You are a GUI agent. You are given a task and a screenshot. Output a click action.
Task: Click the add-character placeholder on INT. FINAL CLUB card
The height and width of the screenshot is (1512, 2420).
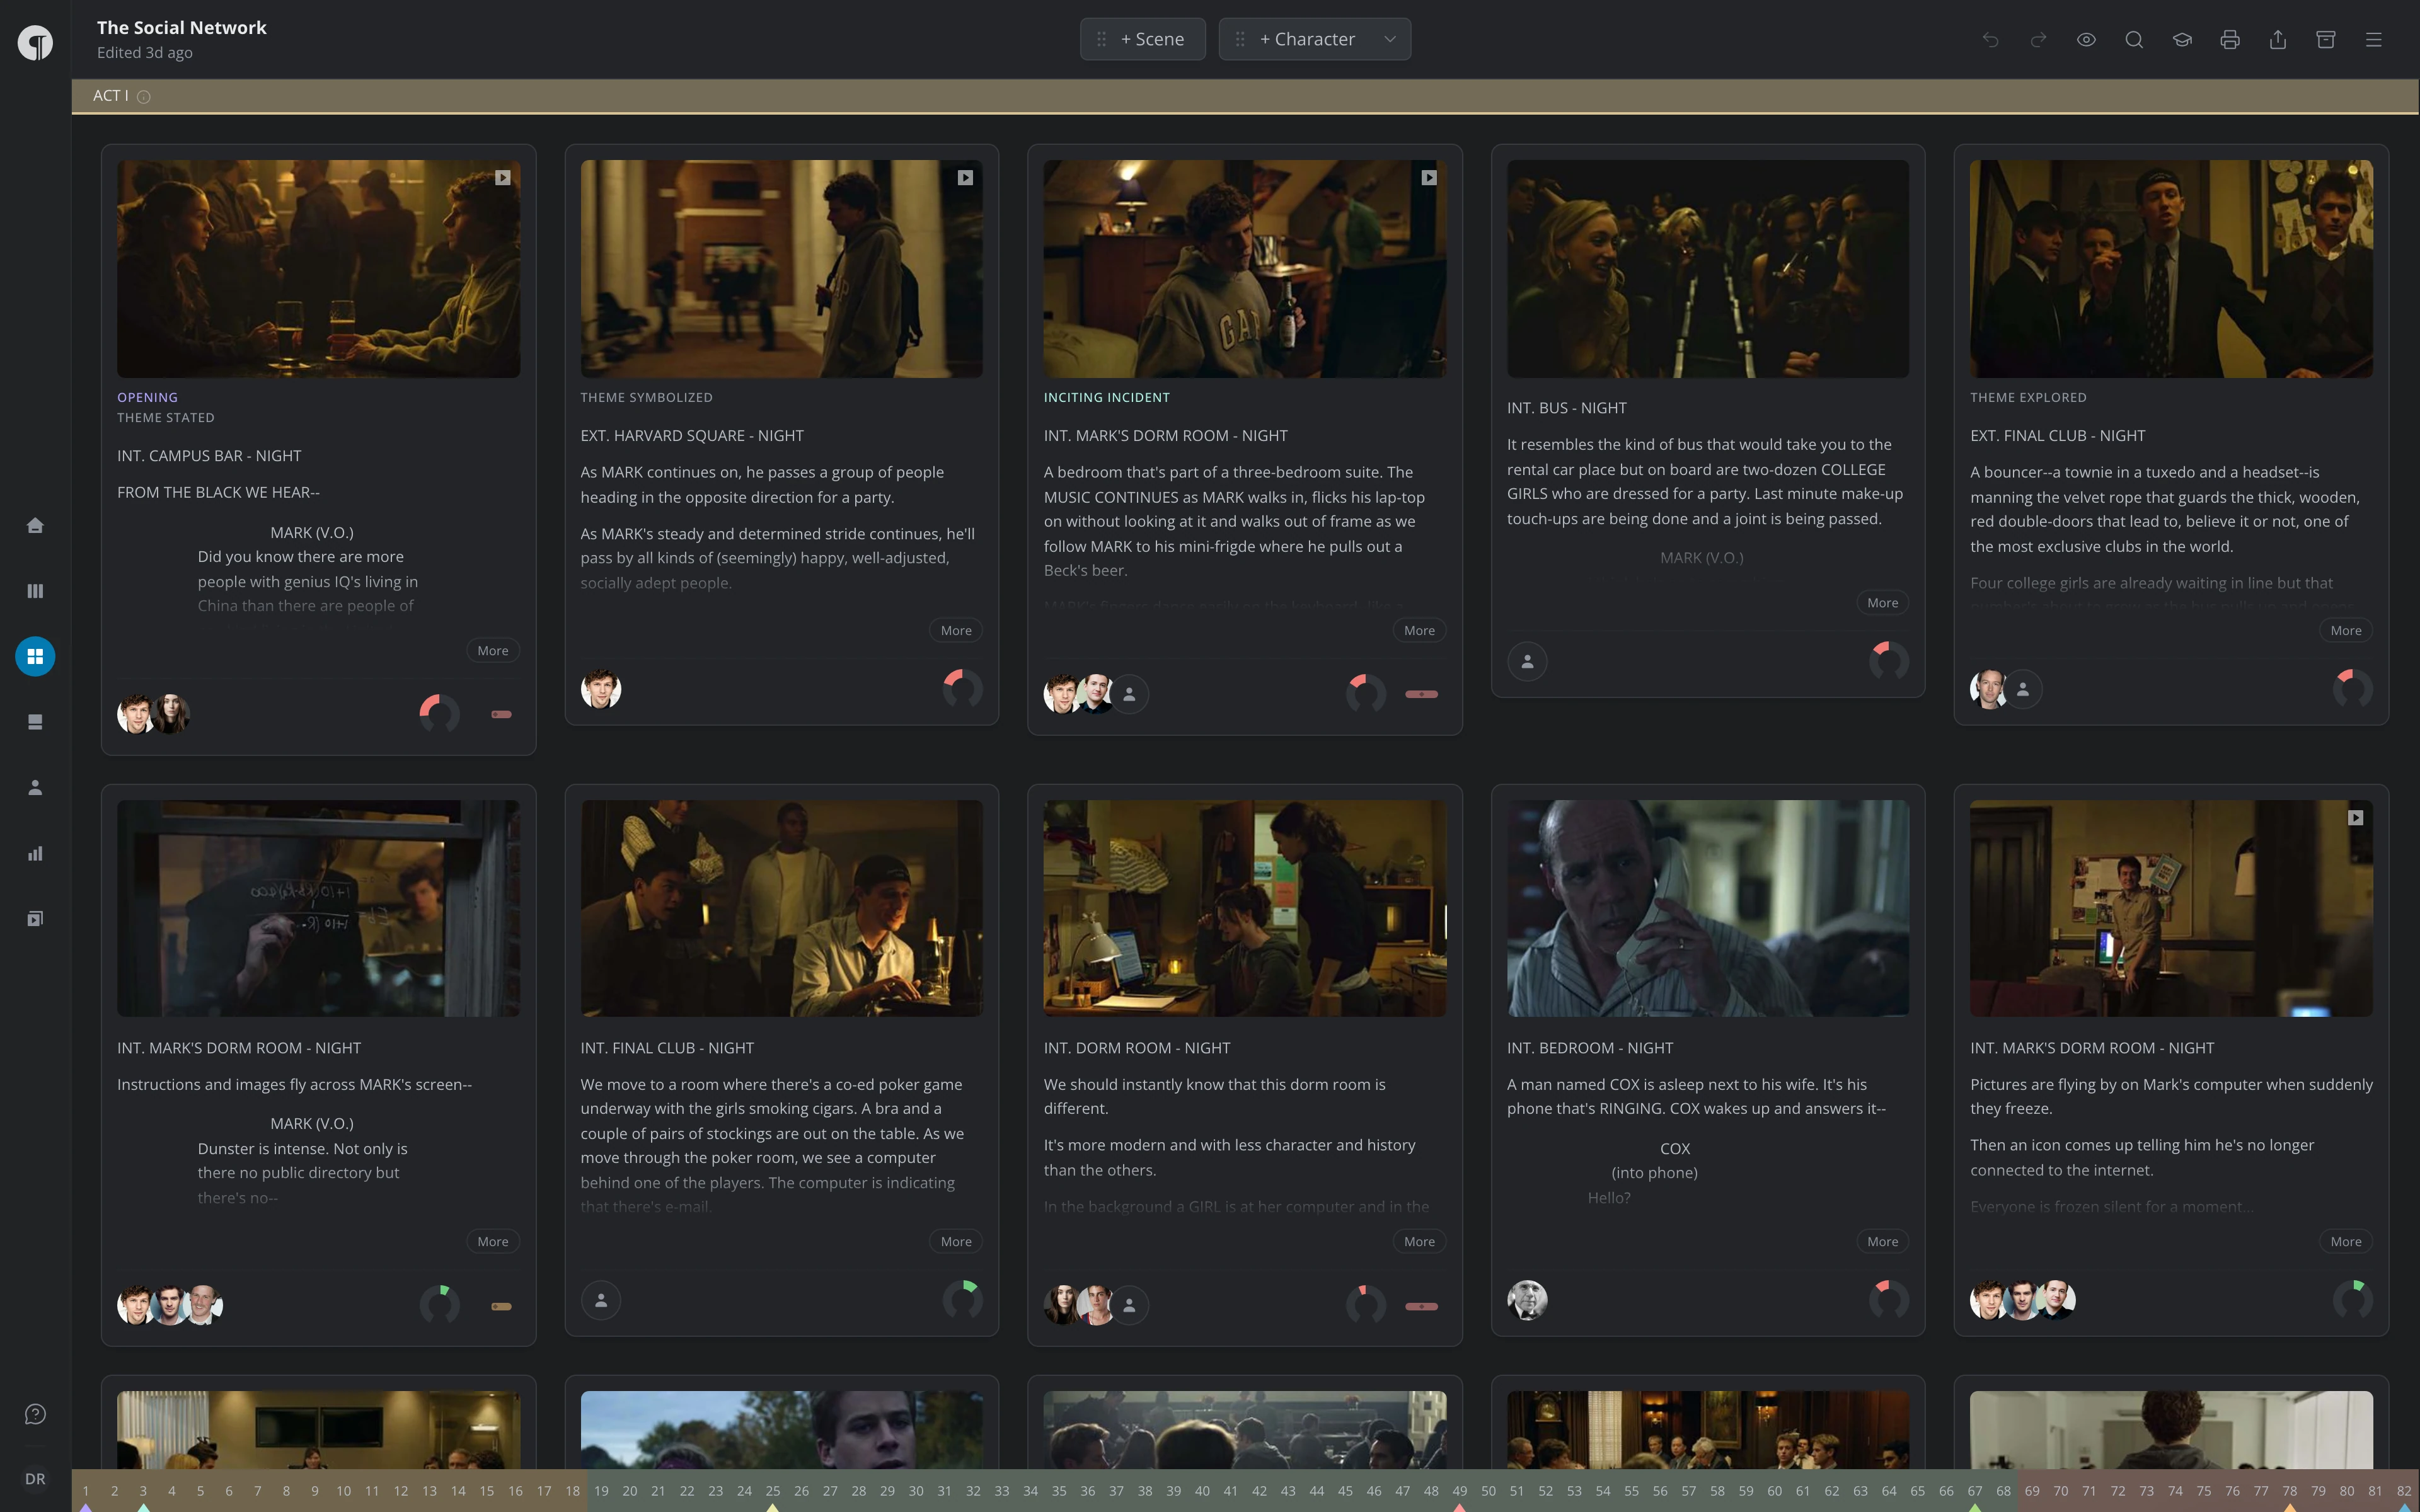[x=601, y=1300]
